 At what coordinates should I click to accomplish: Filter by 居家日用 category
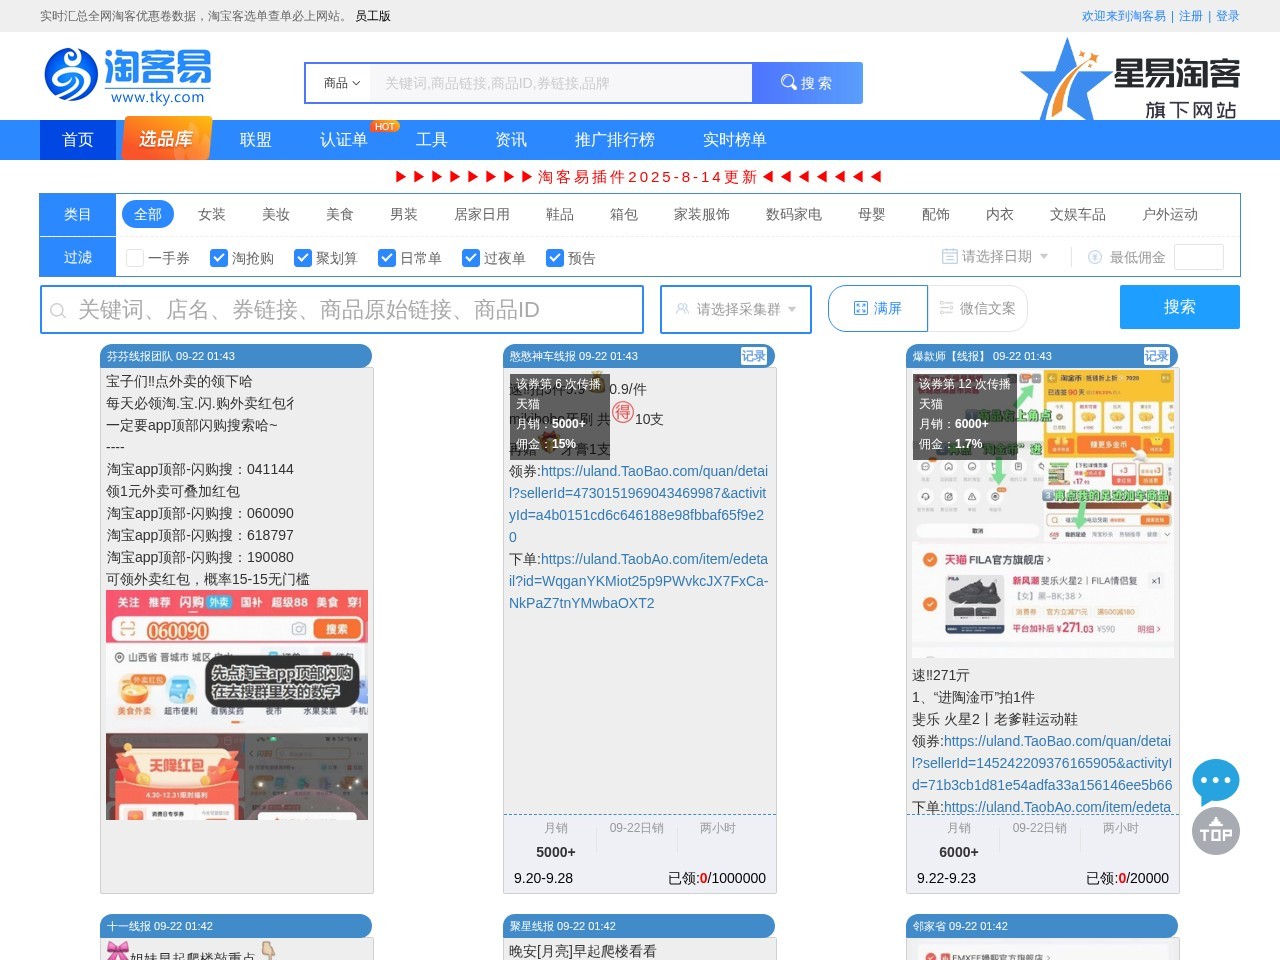[482, 214]
